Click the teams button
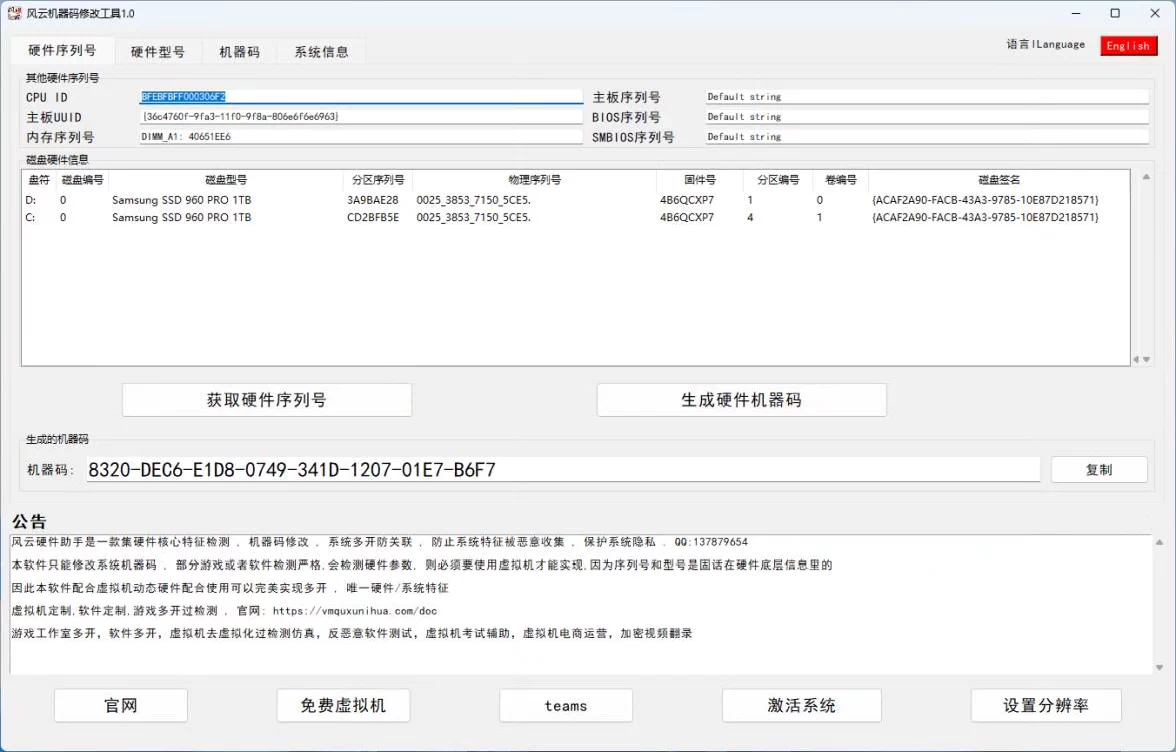Screen dimensions: 1176x752 (565, 705)
